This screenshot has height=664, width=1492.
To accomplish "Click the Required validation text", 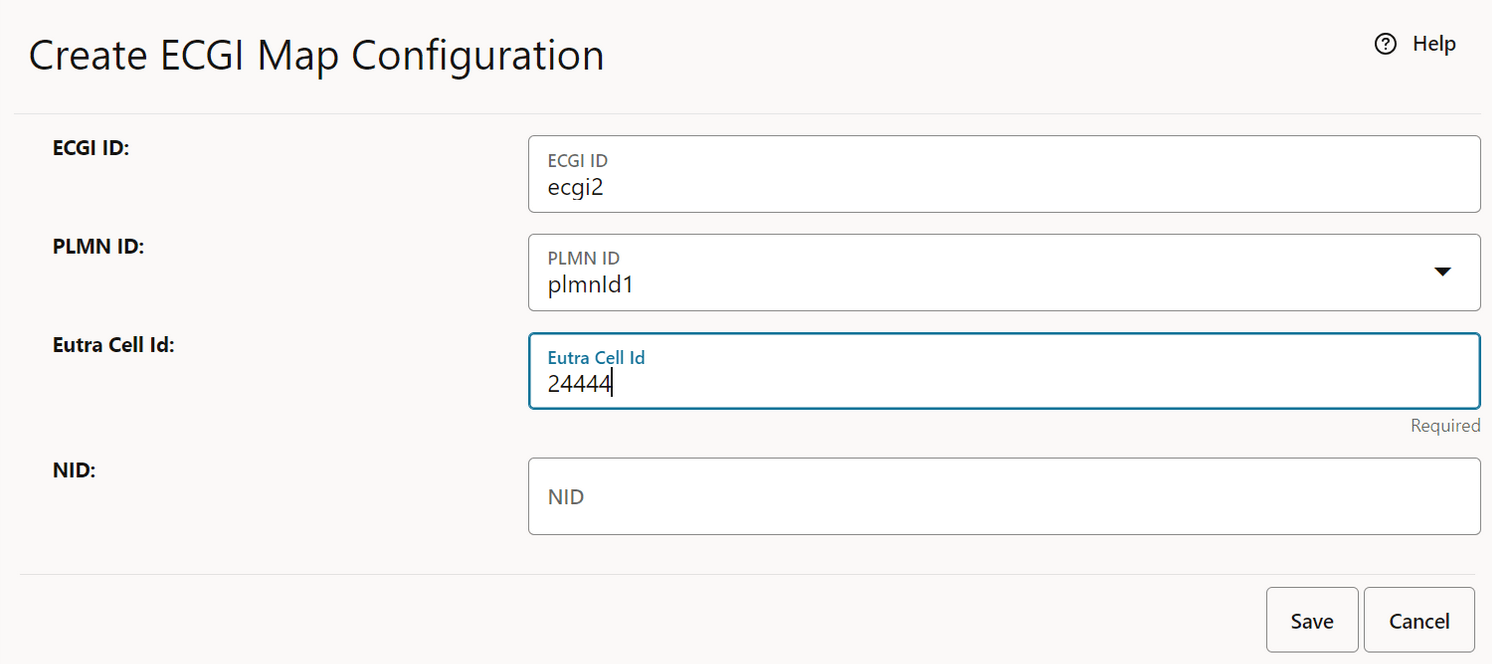I will [x=1445, y=425].
